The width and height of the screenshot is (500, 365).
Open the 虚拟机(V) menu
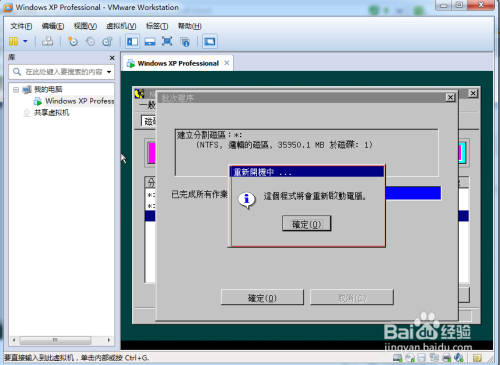pyautogui.click(x=121, y=26)
